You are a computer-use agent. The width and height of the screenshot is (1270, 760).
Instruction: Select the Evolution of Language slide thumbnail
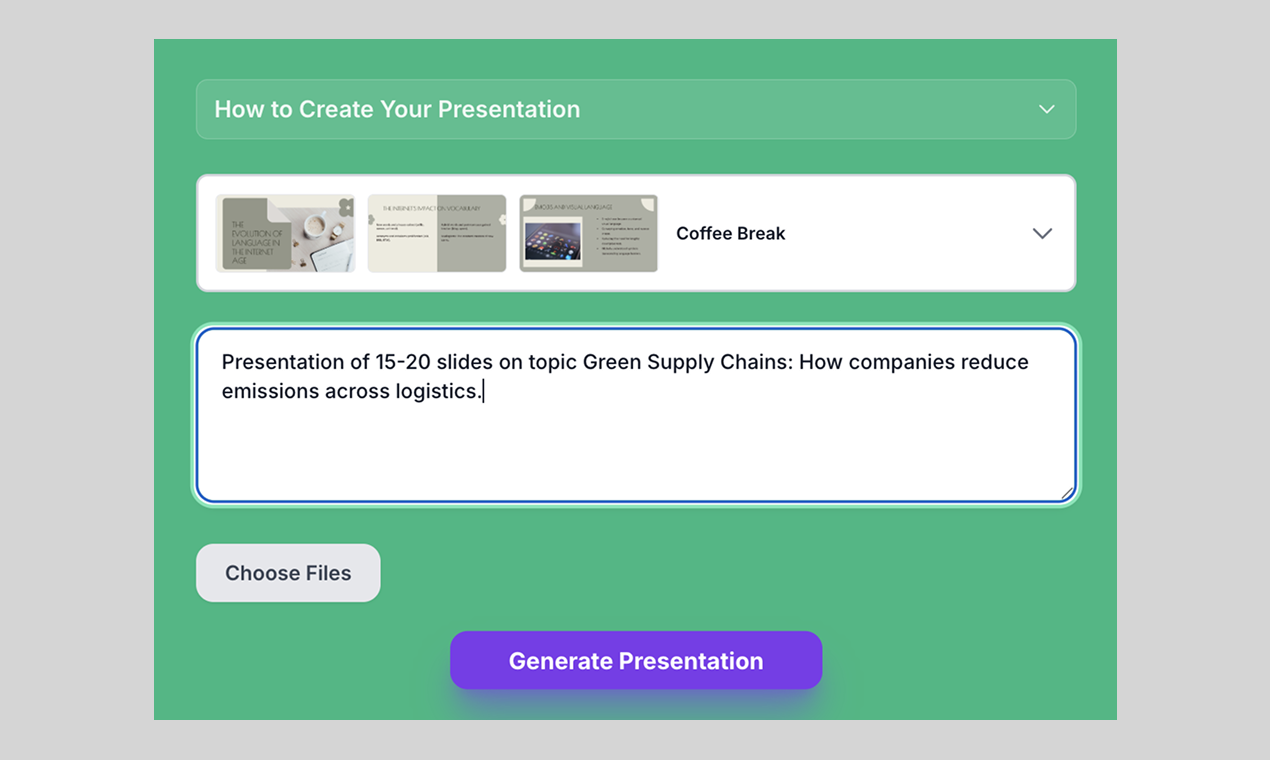(285, 233)
